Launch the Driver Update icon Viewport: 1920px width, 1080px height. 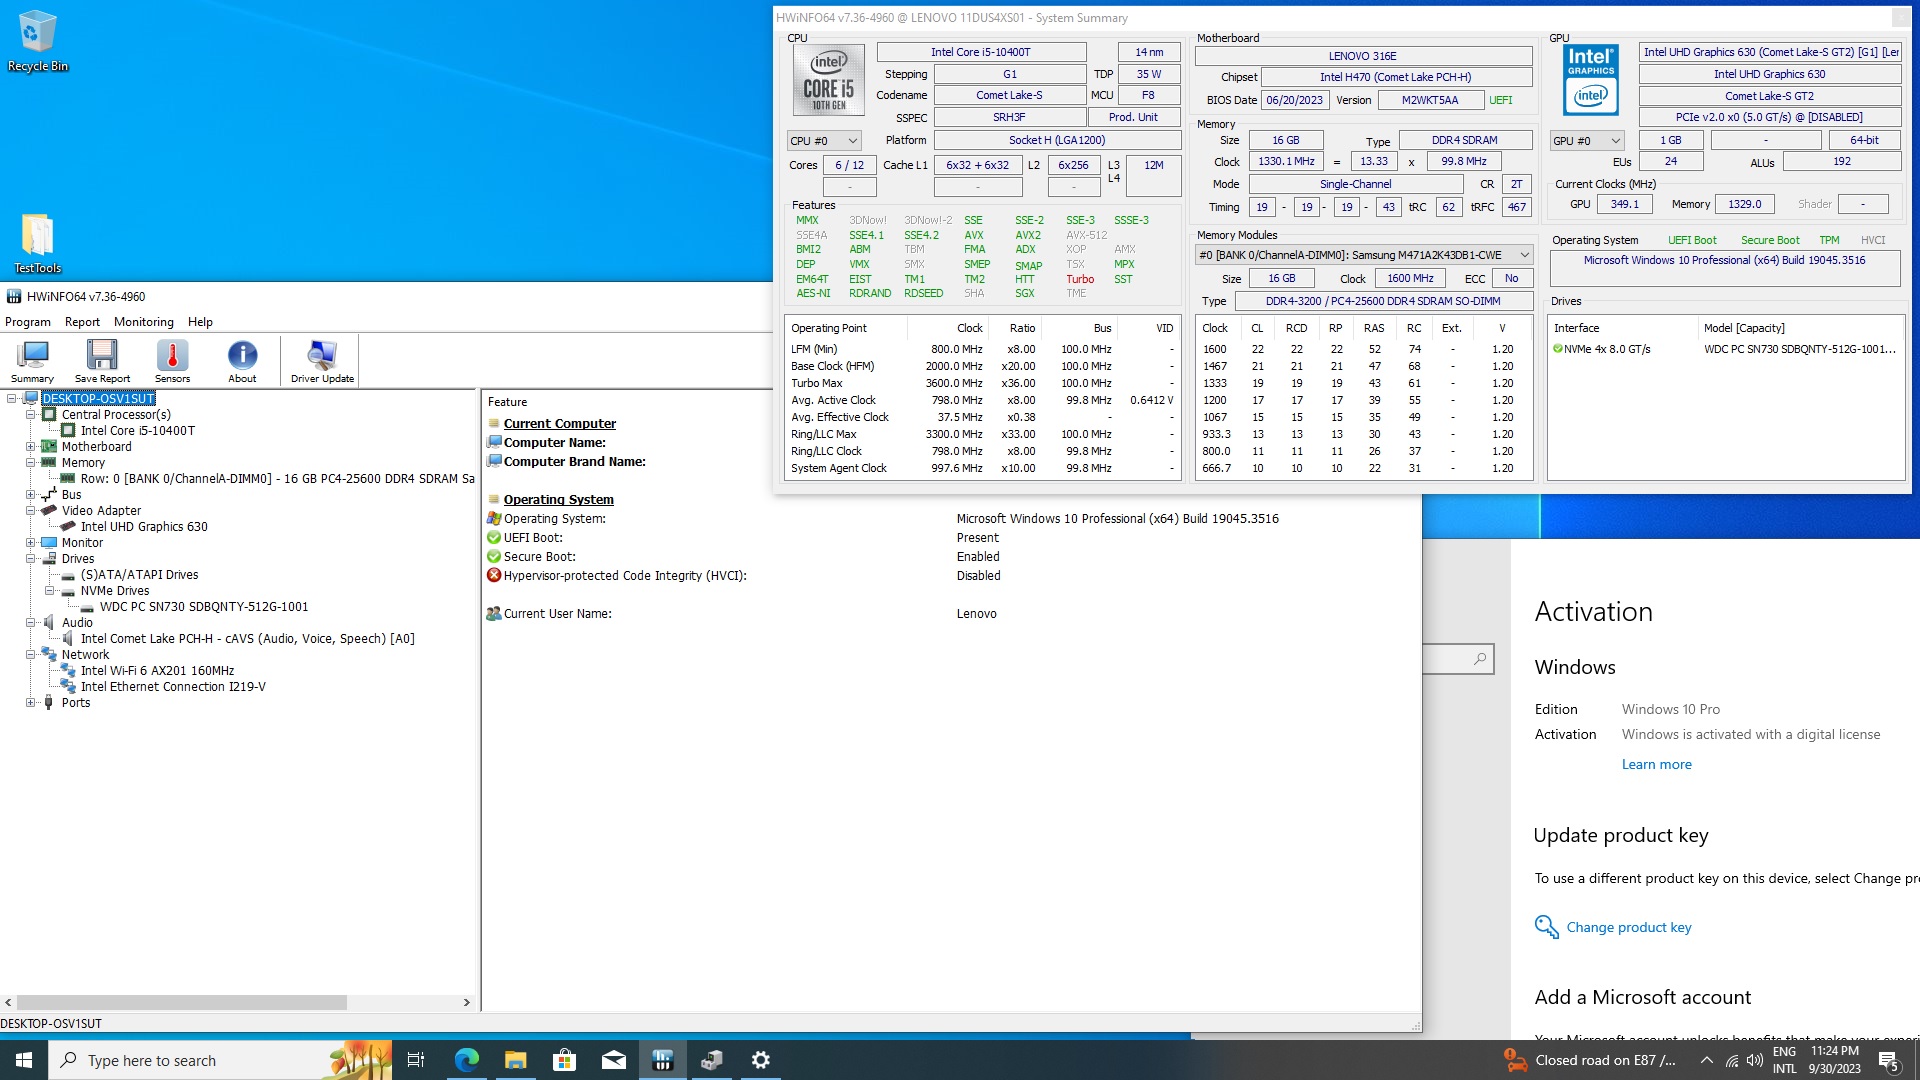click(x=322, y=361)
